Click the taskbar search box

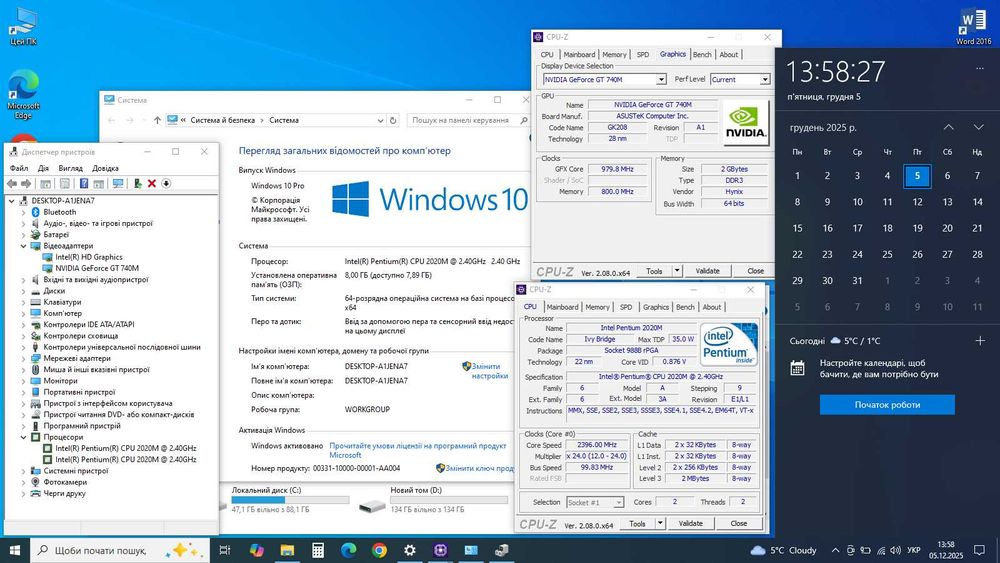(x=120, y=550)
